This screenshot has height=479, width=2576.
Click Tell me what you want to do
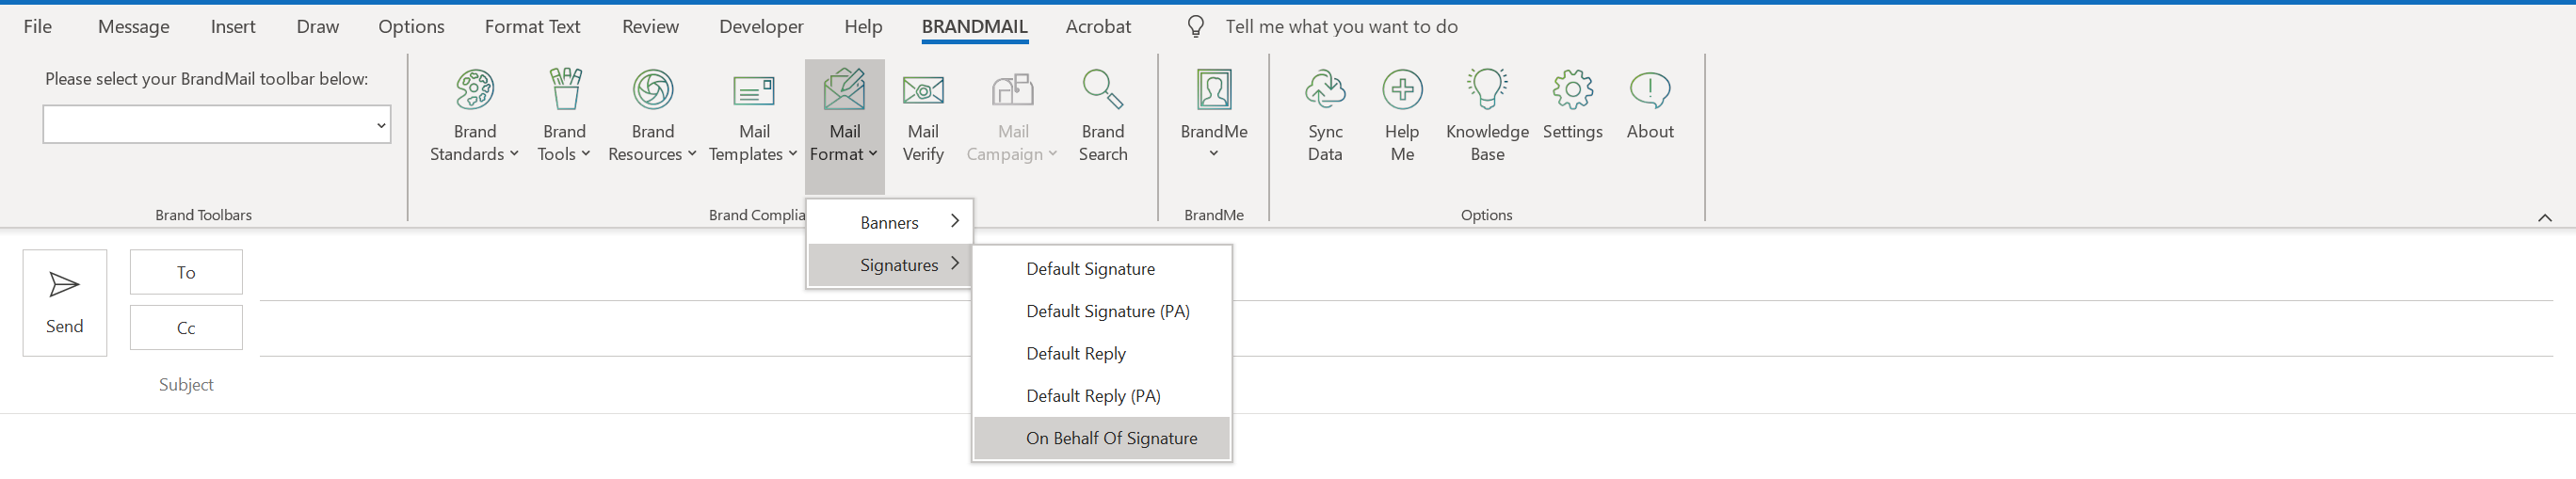(x=1341, y=27)
